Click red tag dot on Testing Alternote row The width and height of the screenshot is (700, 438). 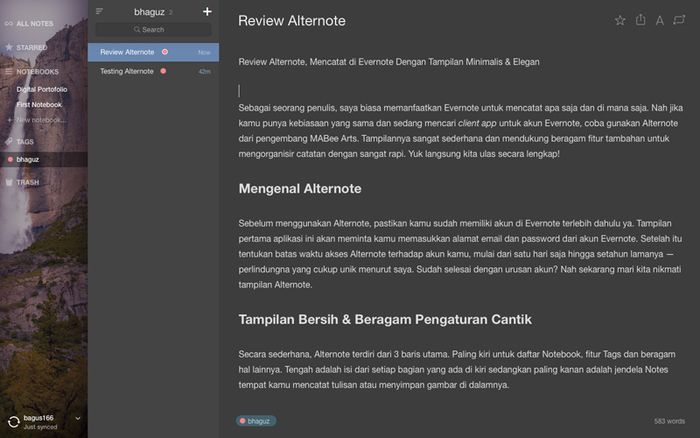pyautogui.click(x=163, y=71)
